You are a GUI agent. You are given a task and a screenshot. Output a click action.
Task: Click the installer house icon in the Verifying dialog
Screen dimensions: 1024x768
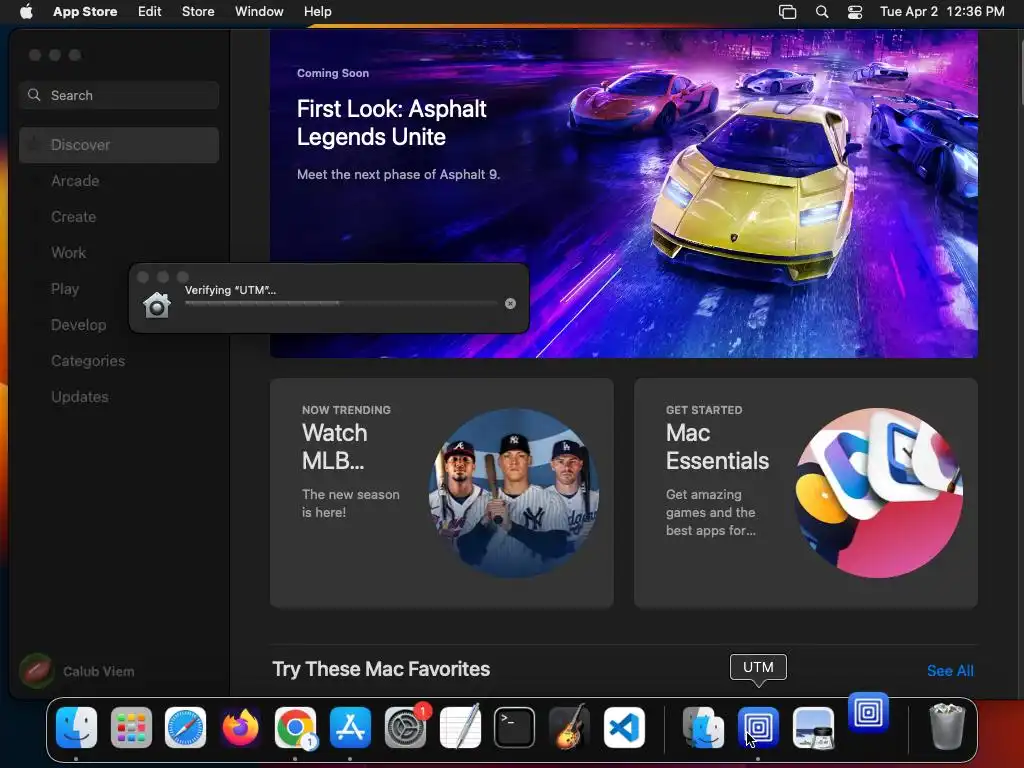157,305
